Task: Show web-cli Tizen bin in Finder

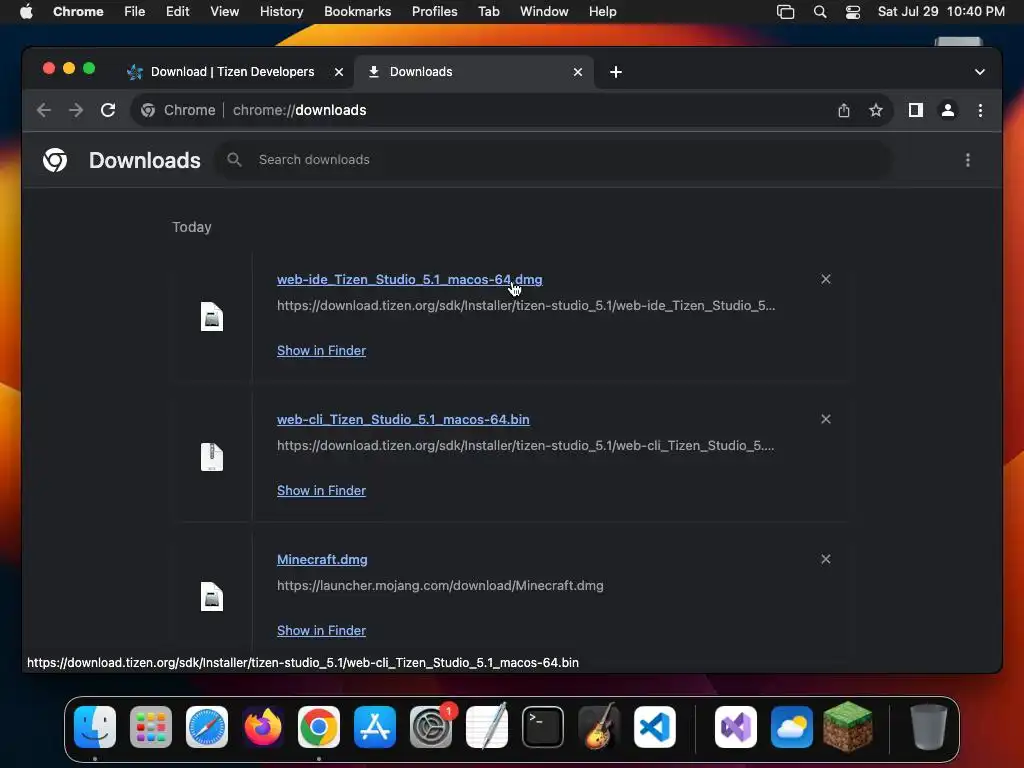Action: 321,490
